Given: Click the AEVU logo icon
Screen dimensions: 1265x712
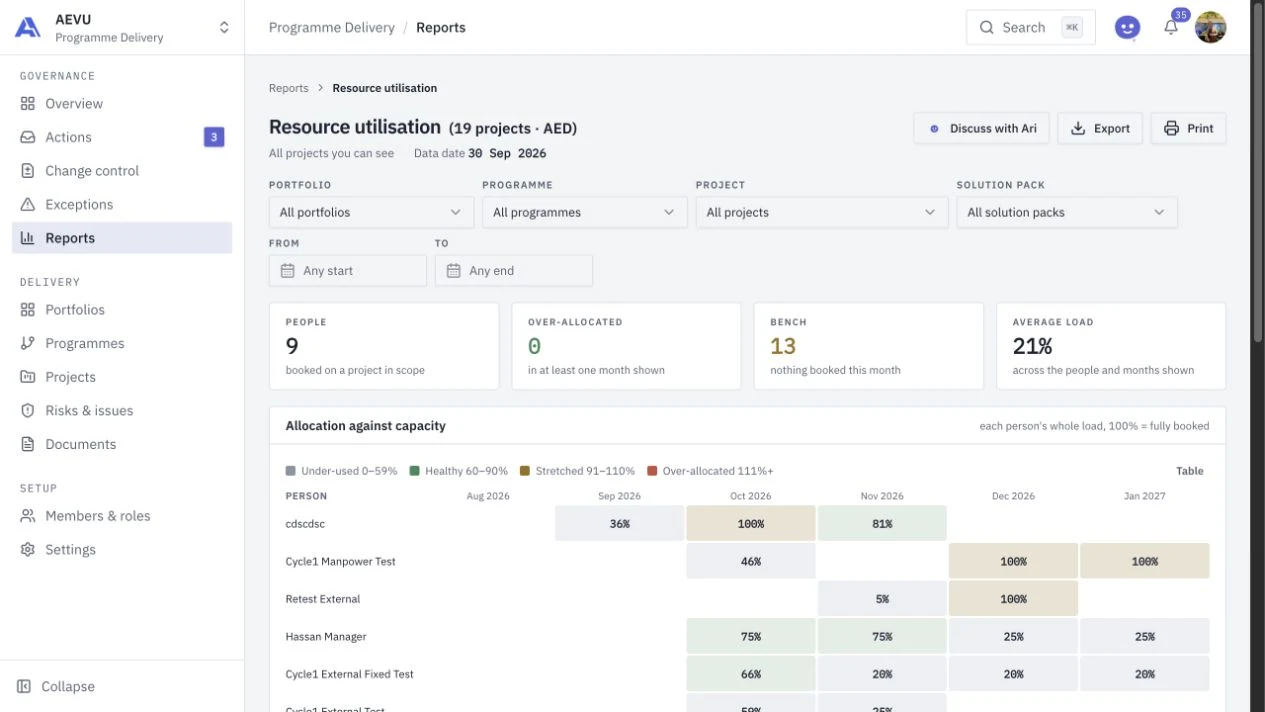Looking at the screenshot, I should click(x=28, y=28).
